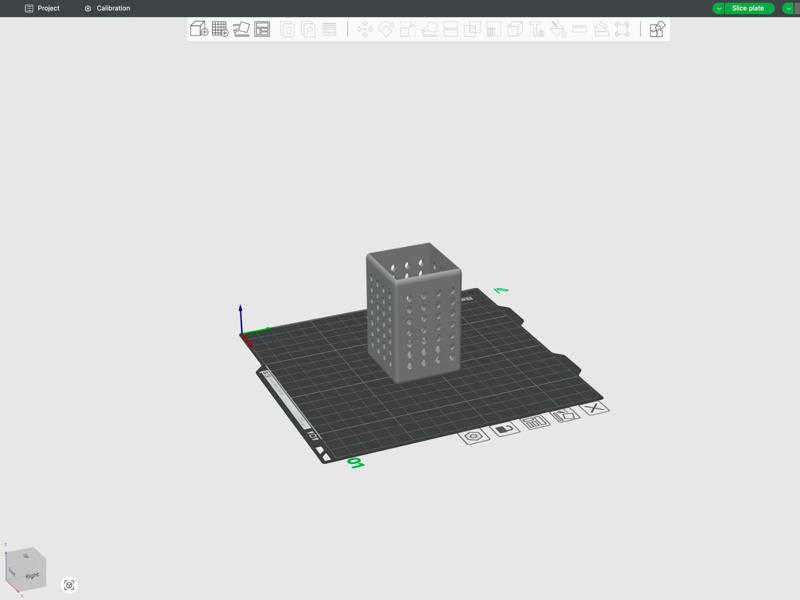
Task: Open the Text tool
Action: [x=538, y=31]
